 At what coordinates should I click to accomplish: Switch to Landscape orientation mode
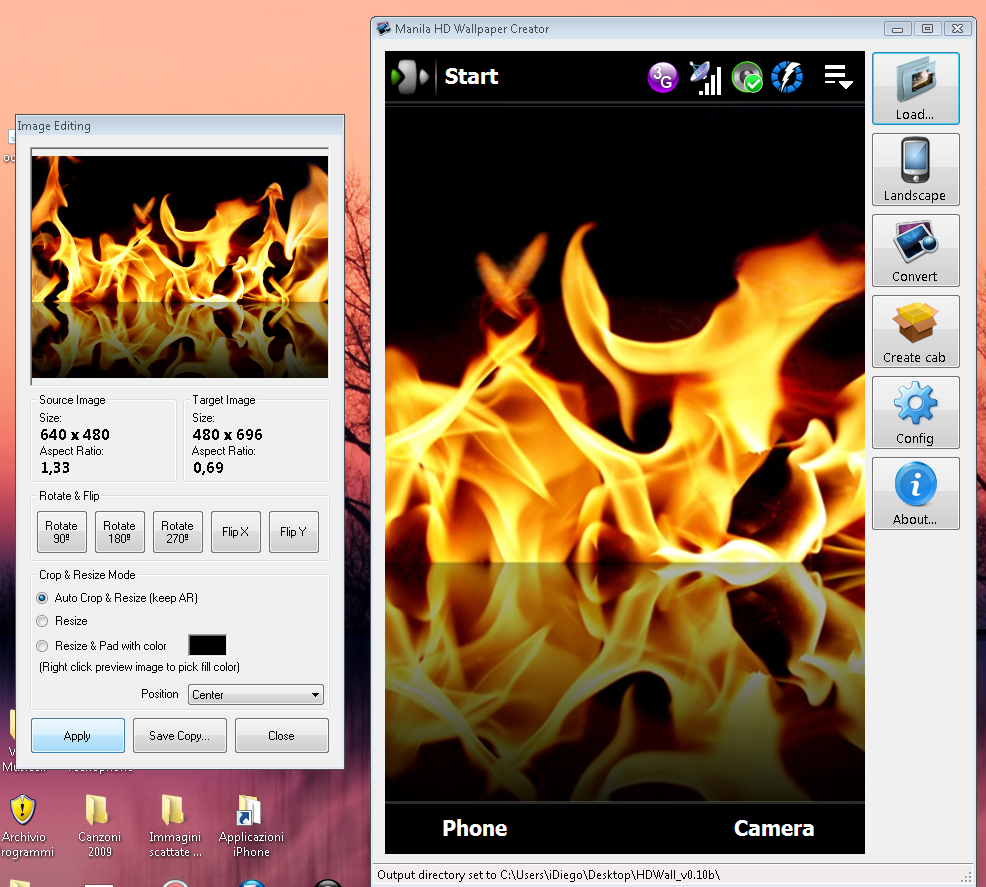point(915,170)
